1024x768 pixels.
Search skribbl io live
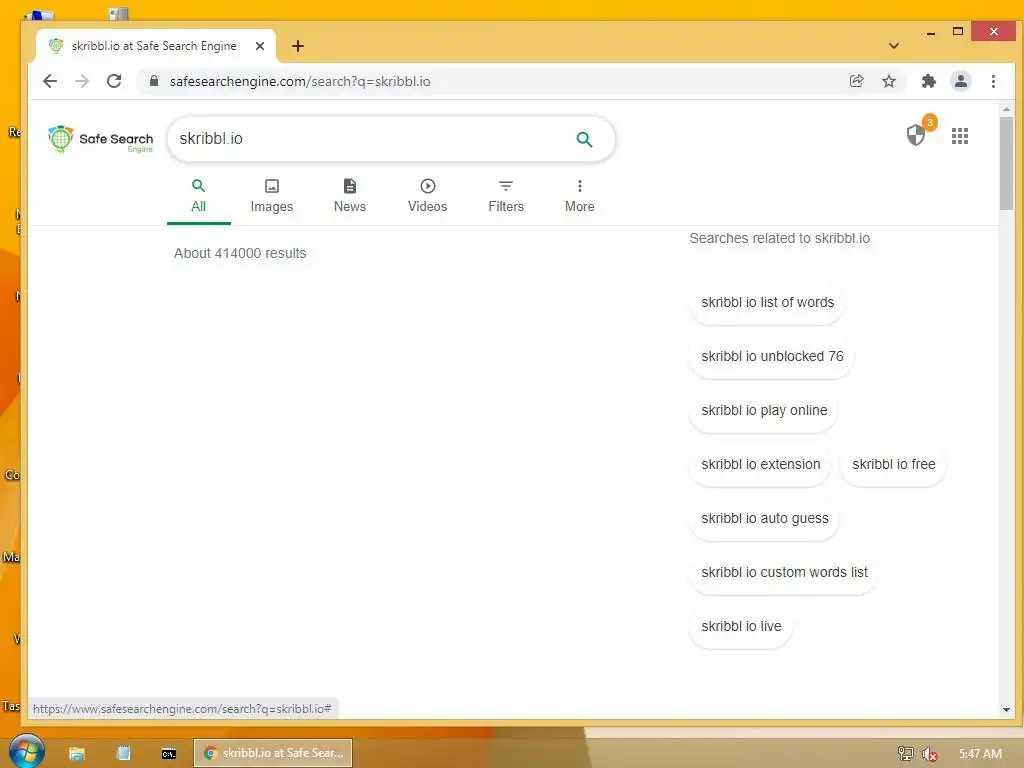click(x=741, y=627)
